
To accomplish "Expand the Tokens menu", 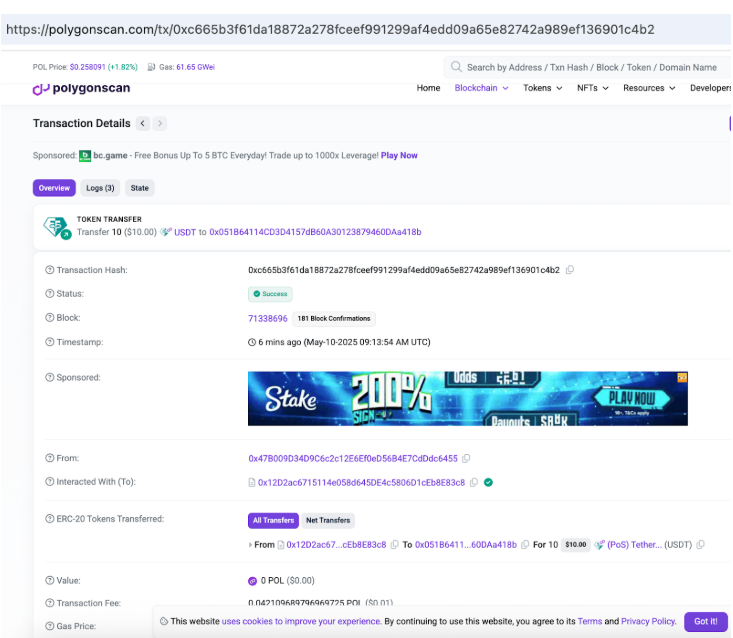I will click(543, 88).
